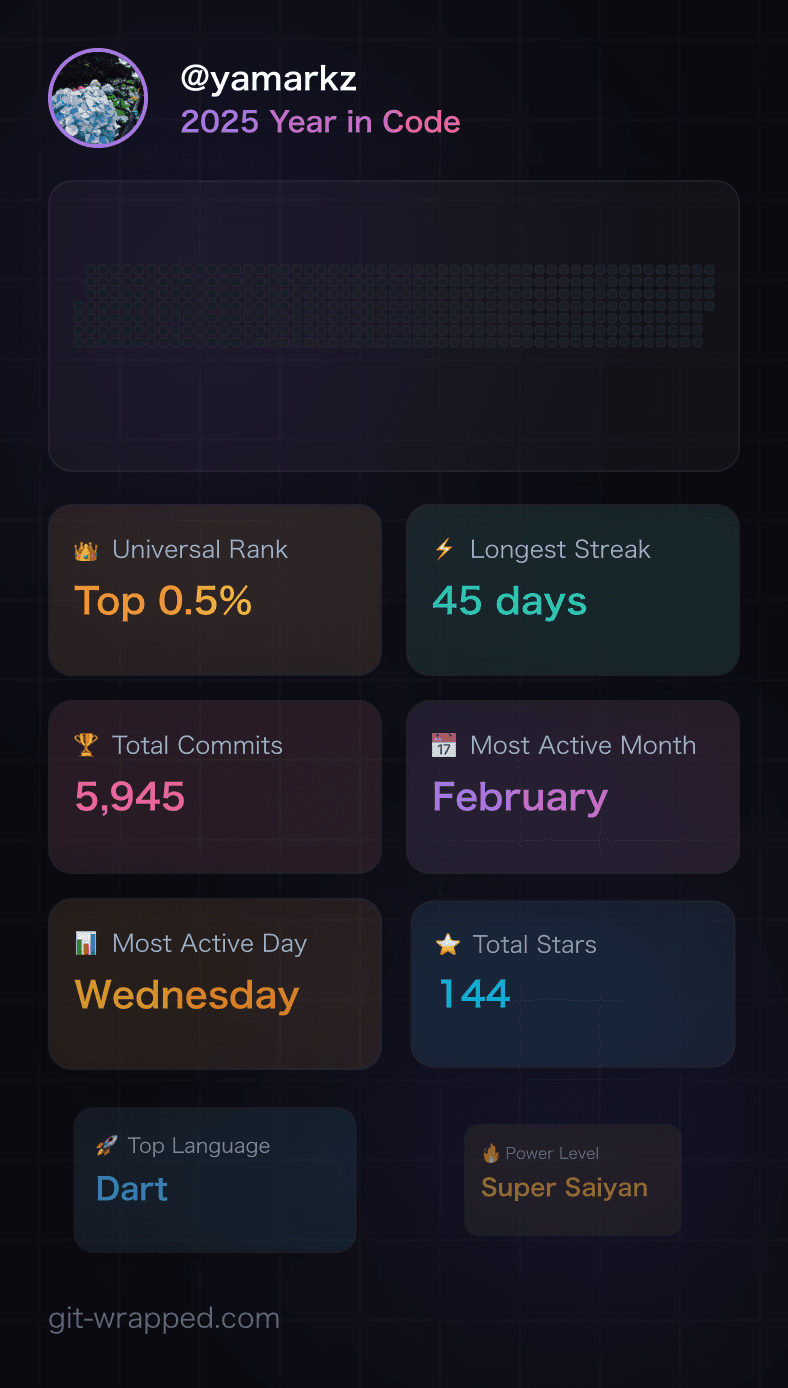The height and width of the screenshot is (1388, 788).
Task: Click the calendar icon for Most Active Month
Action: click(443, 745)
